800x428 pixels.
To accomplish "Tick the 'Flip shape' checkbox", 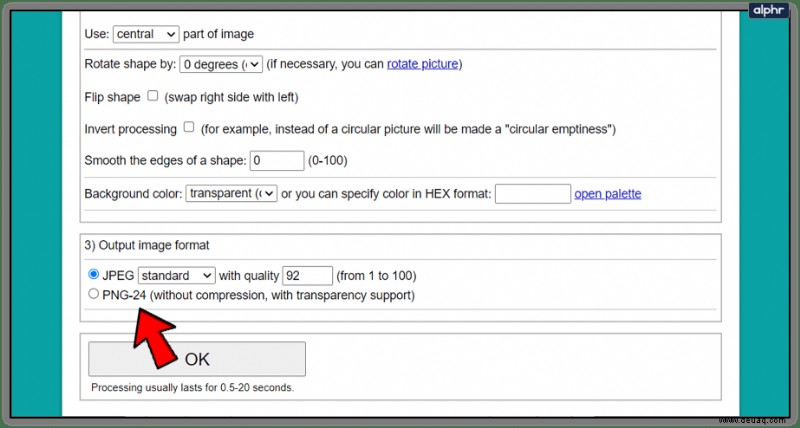I will pyautogui.click(x=153, y=95).
